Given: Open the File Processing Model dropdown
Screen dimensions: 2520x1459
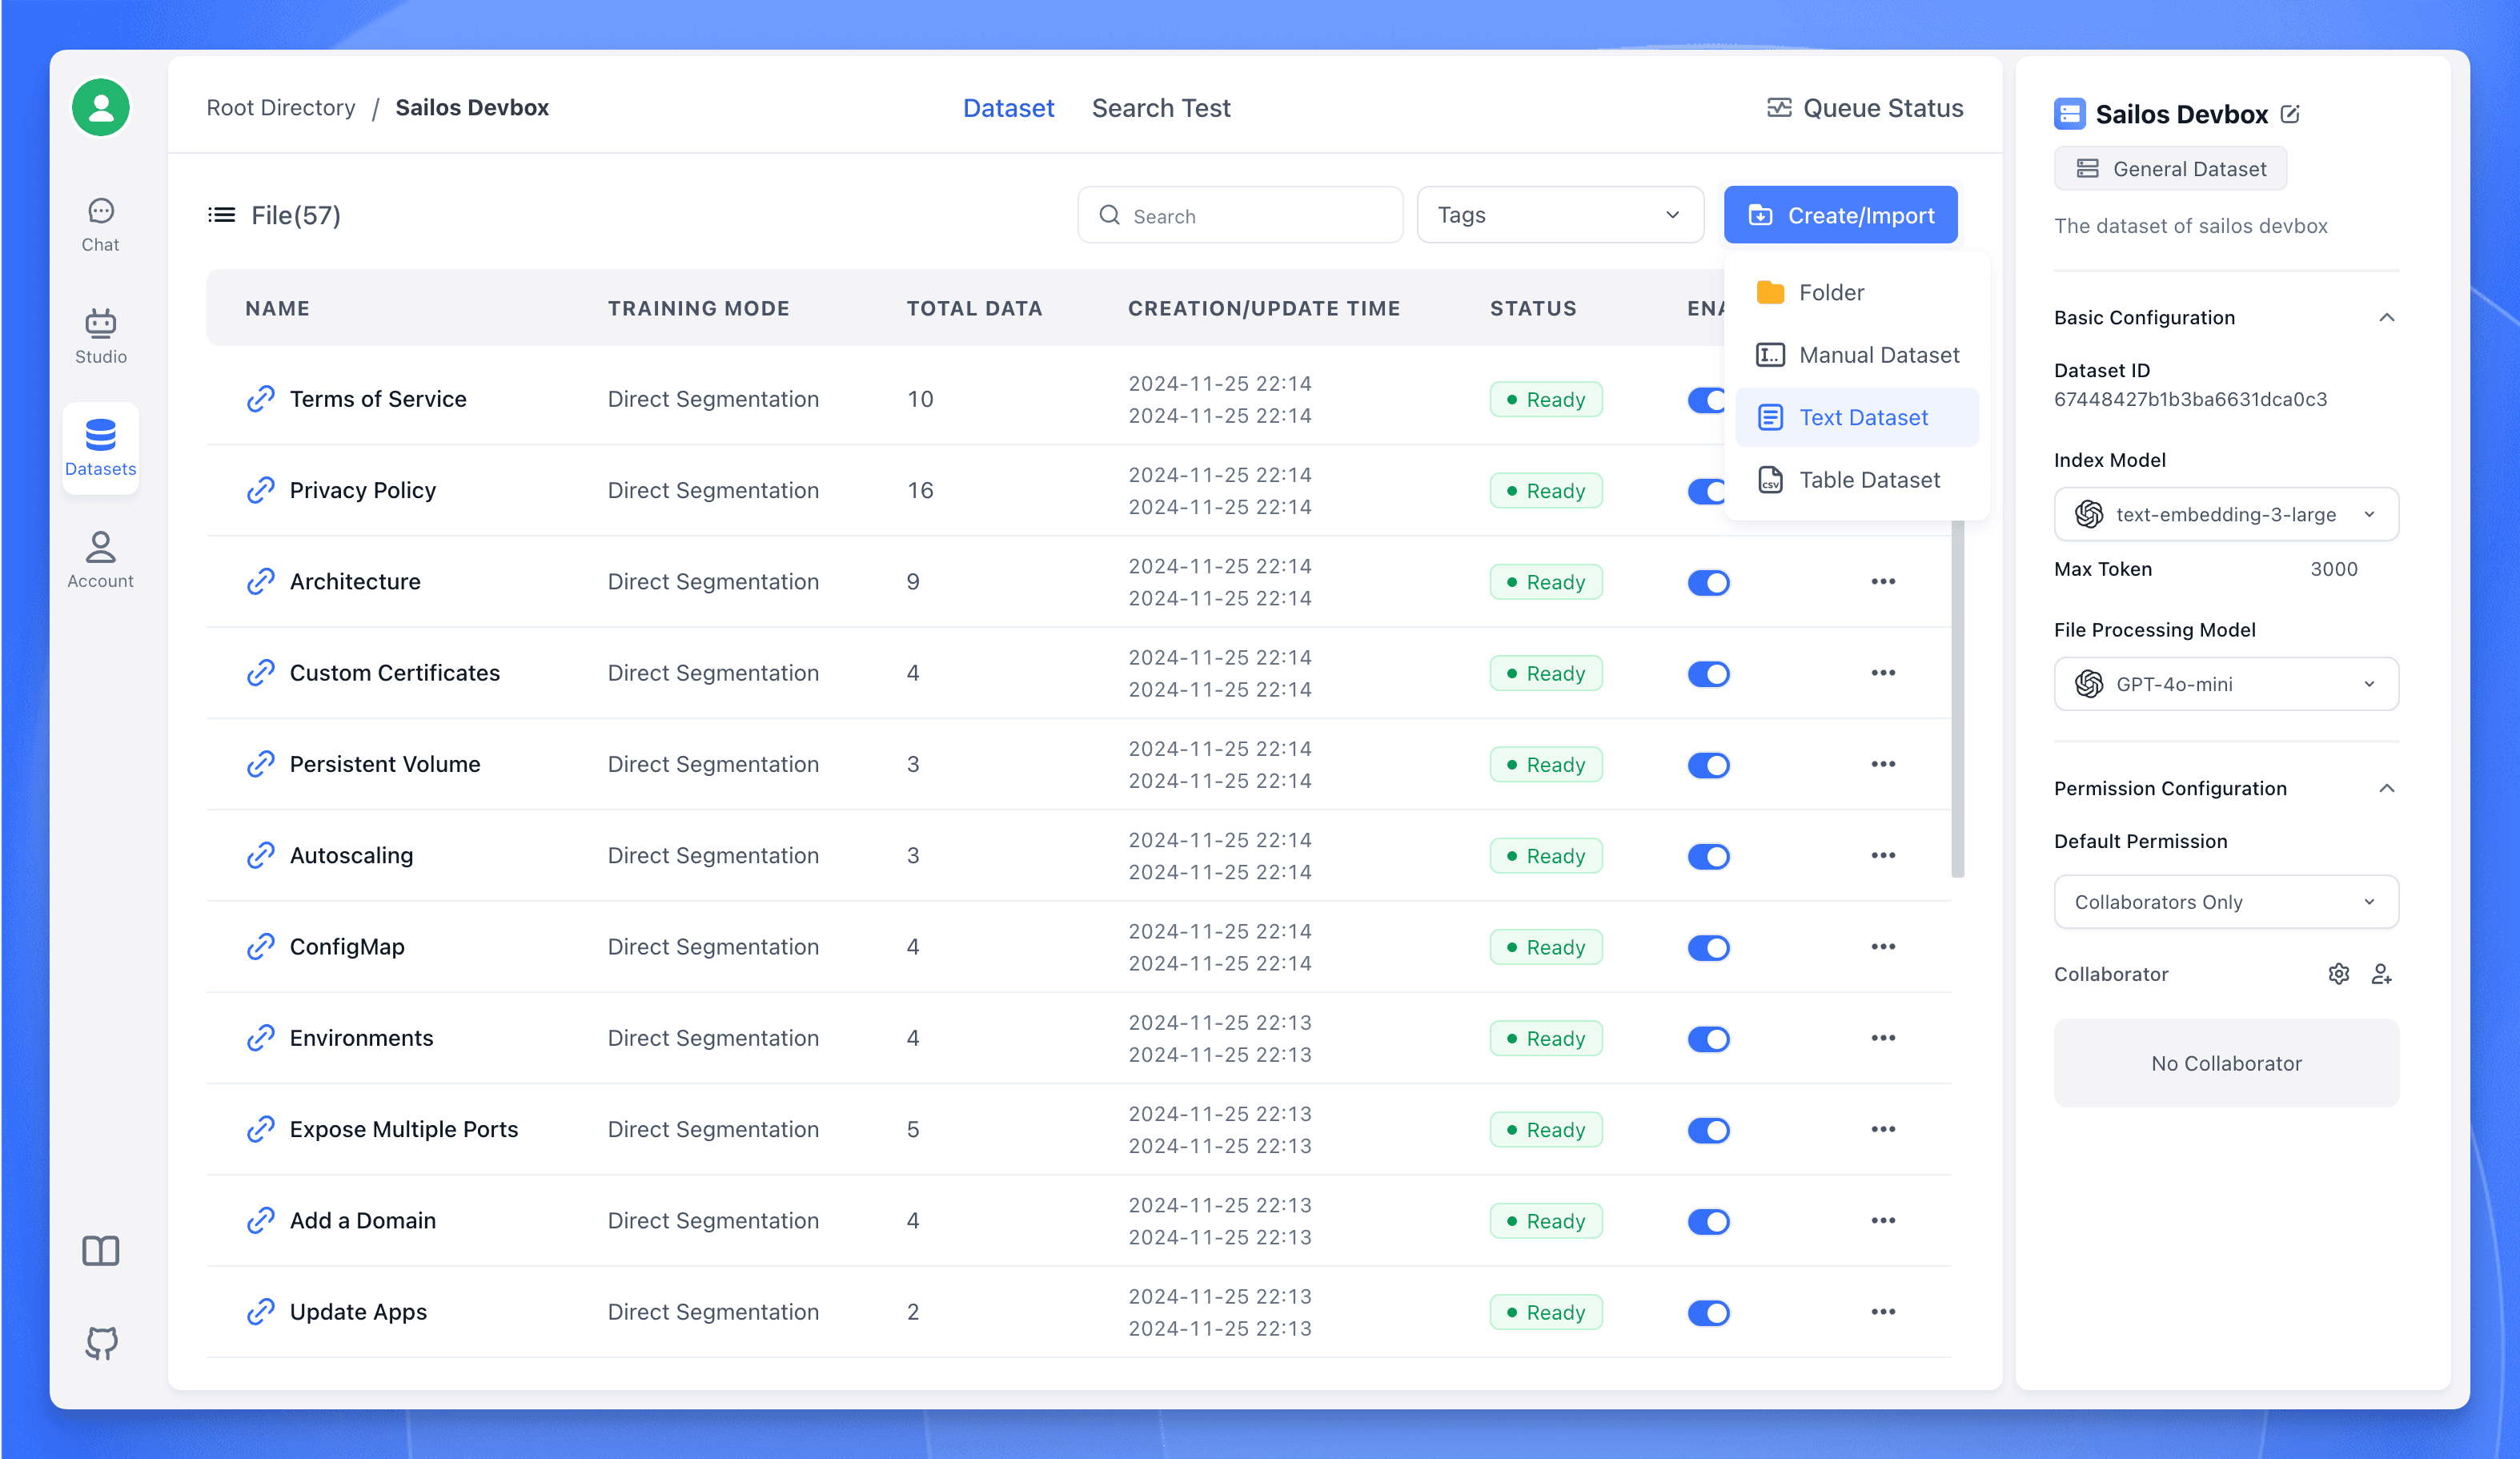Looking at the screenshot, I should tap(2227, 682).
